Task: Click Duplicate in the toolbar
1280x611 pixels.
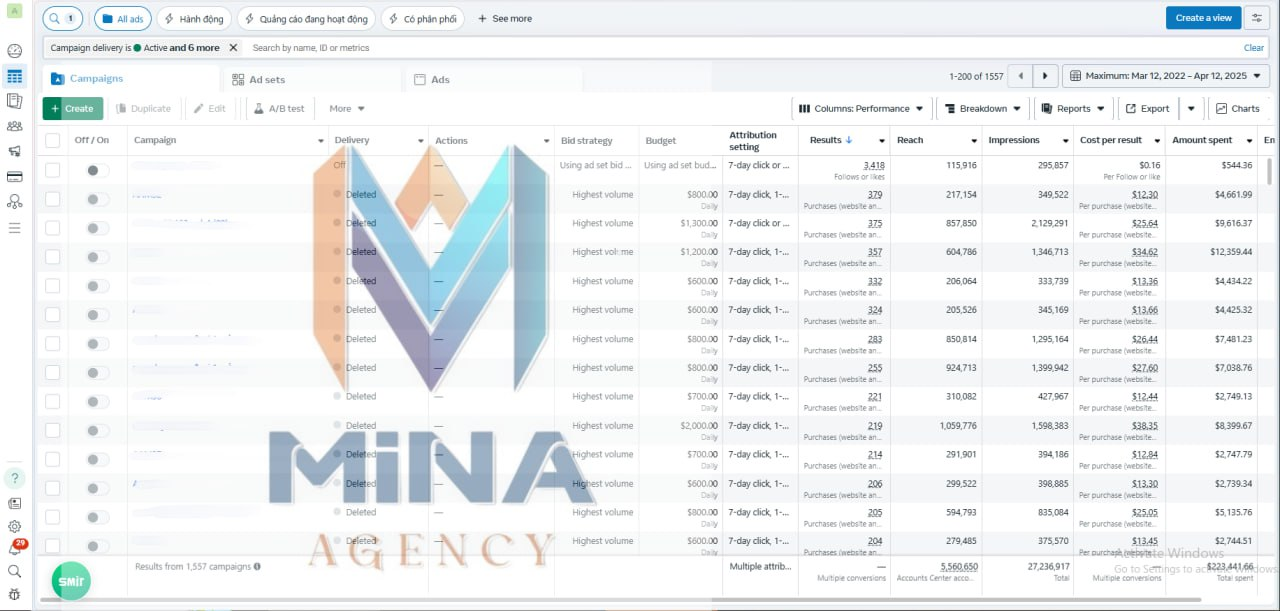Action: pyautogui.click(x=143, y=108)
